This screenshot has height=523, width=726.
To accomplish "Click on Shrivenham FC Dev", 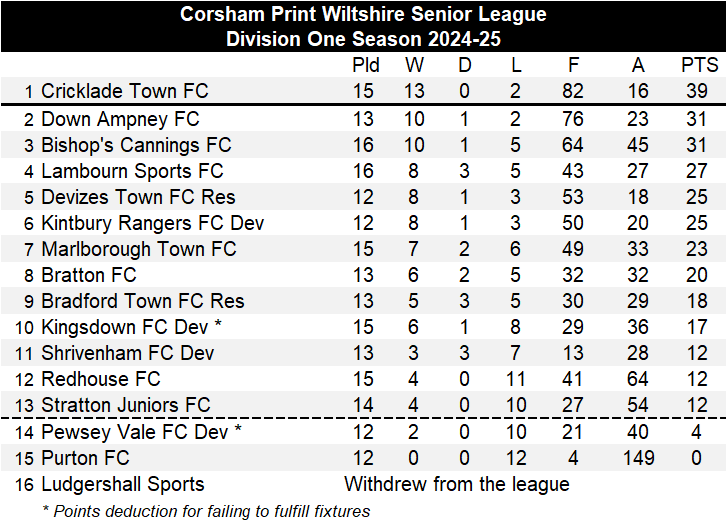I will pos(127,353).
